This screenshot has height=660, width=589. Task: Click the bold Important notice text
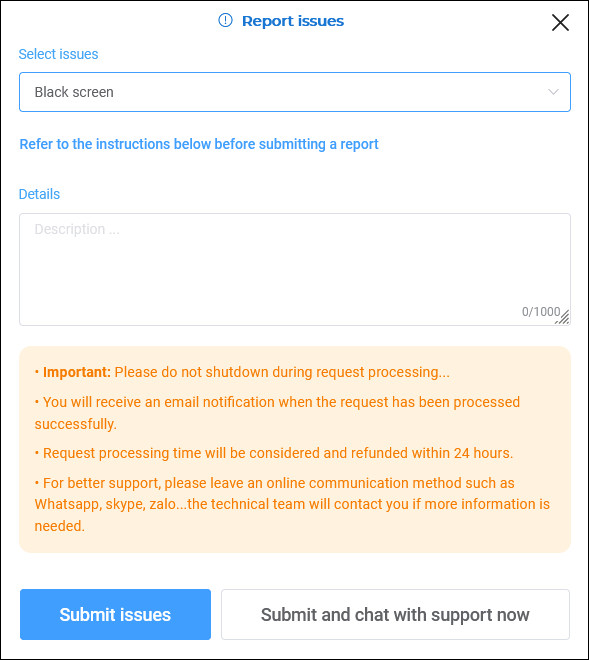77,372
